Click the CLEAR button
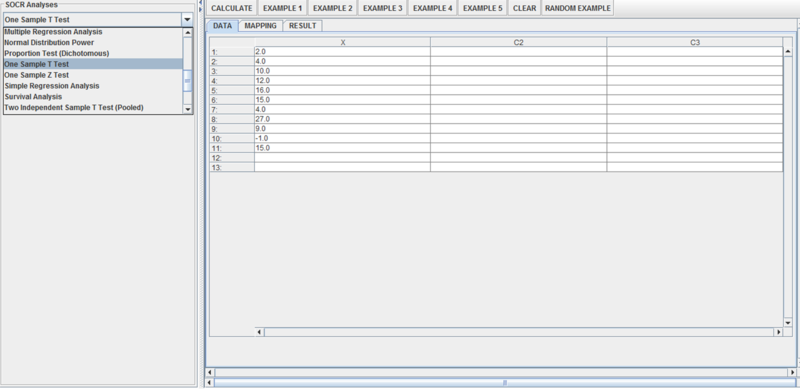The width and height of the screenshot is (800, 391). pyautogui.click(x=524, y=9)
